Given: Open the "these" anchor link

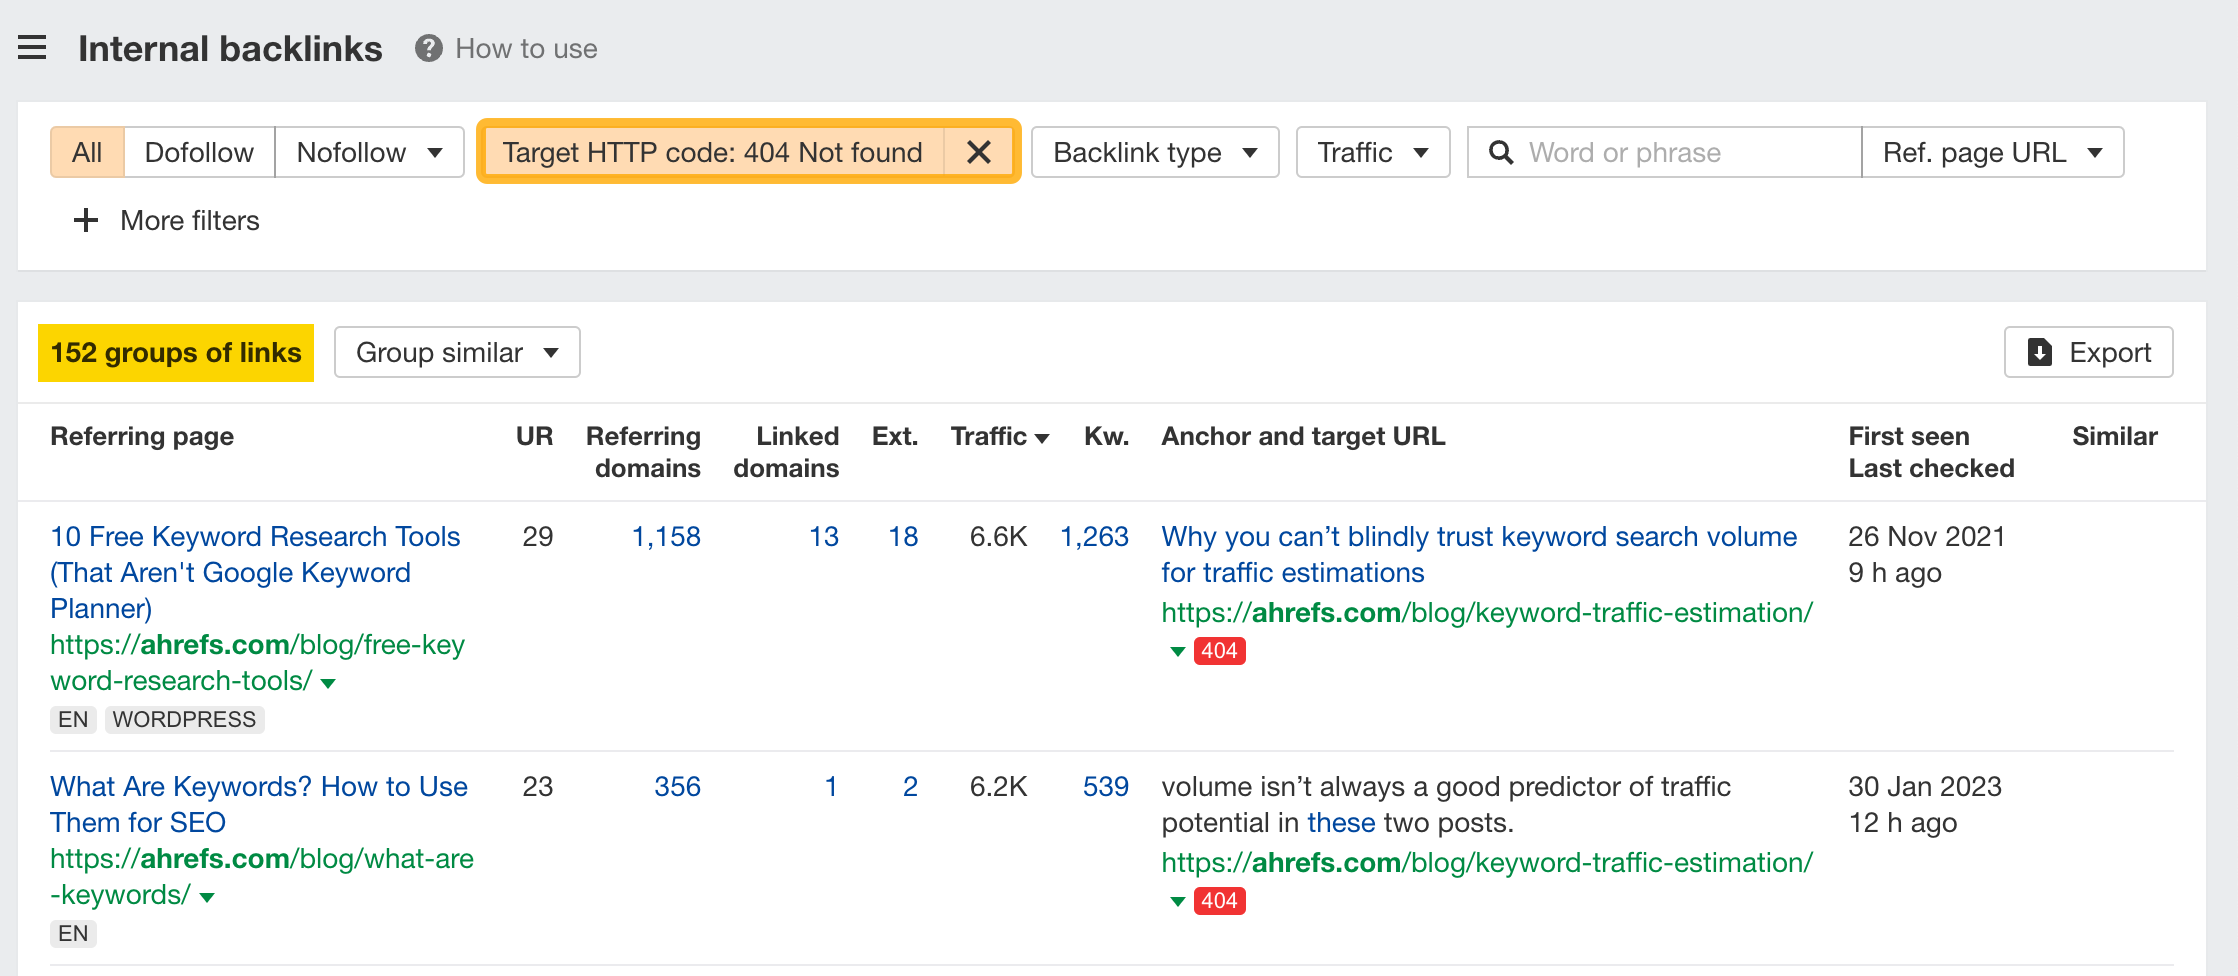Looking at the screenshot, I should 1341,822.
